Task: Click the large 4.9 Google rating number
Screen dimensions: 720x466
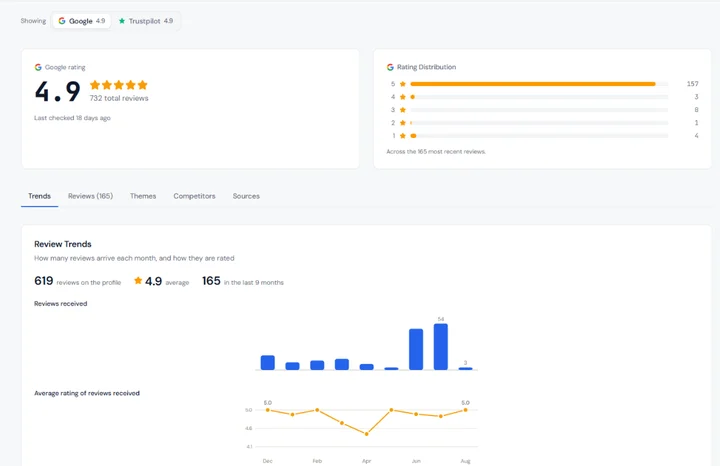Action: coord(58,91)
